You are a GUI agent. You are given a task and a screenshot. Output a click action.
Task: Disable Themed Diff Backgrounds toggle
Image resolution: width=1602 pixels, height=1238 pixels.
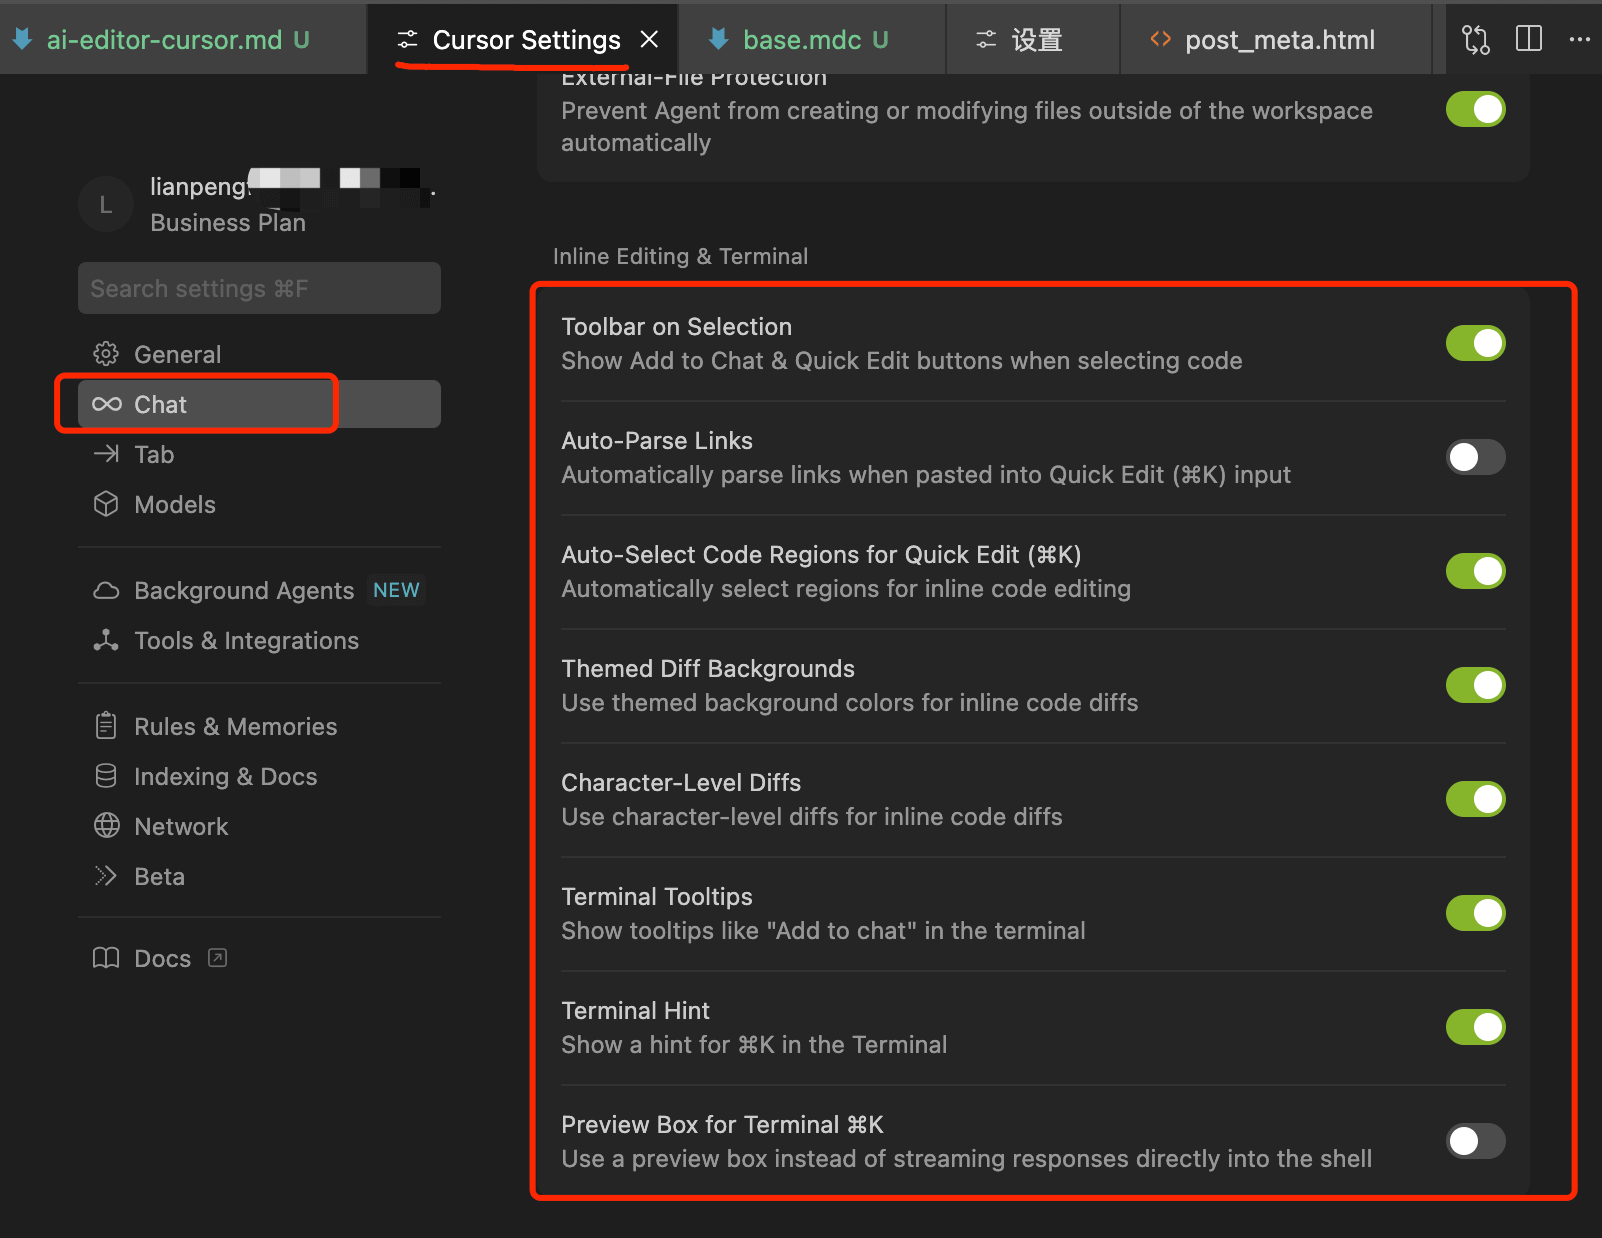point(1476,685)
